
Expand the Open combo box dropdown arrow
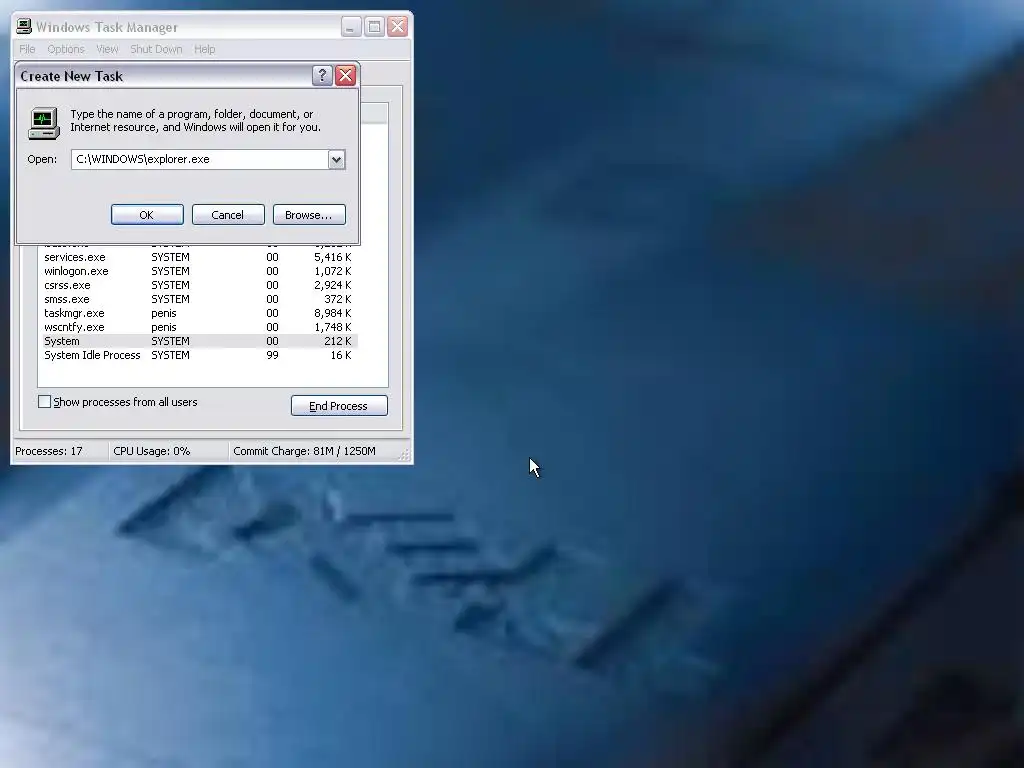coord(336,159)
